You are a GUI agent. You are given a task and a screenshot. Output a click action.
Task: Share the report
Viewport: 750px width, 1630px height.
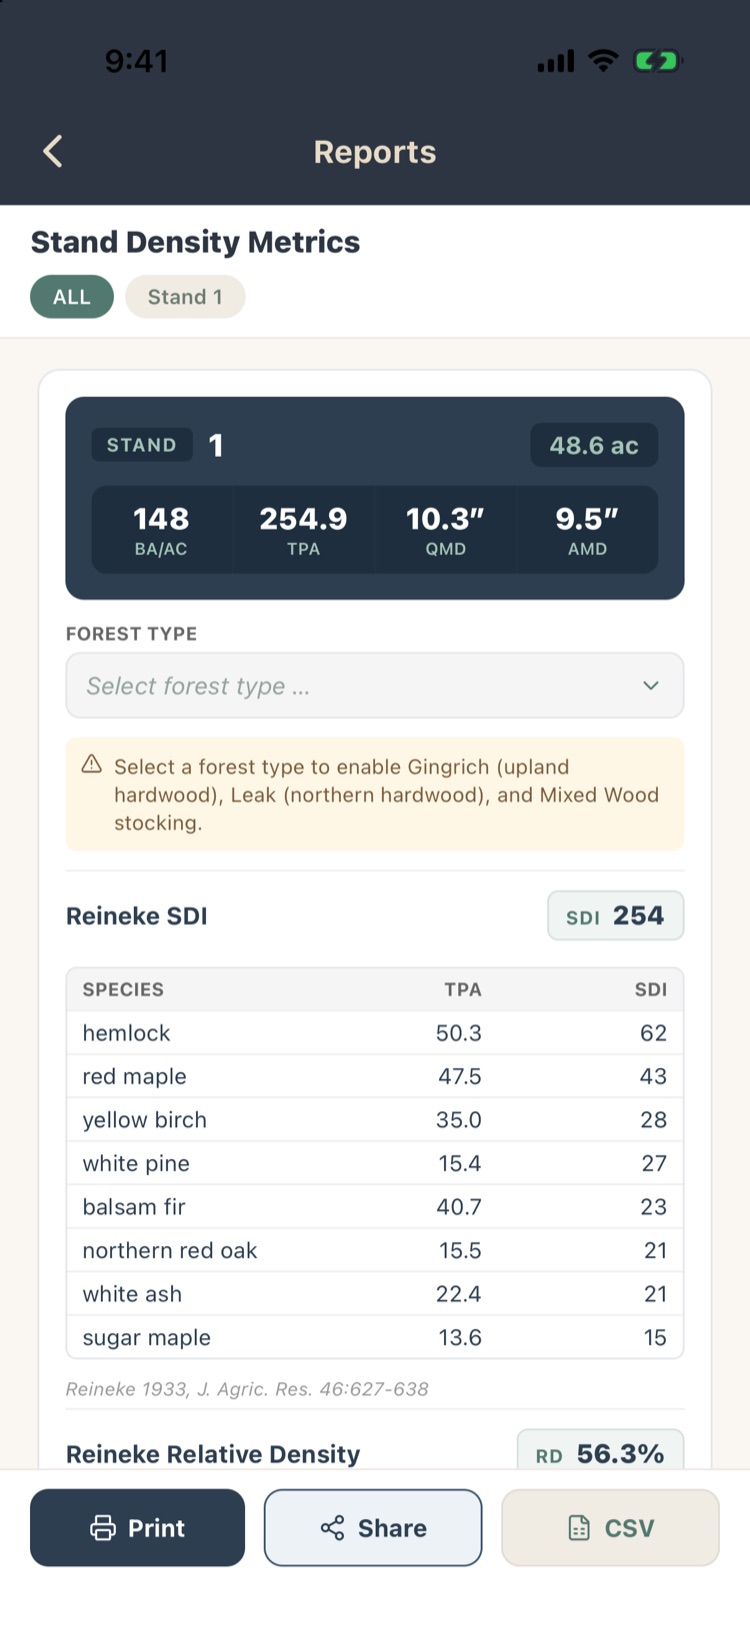[373, 1528]
